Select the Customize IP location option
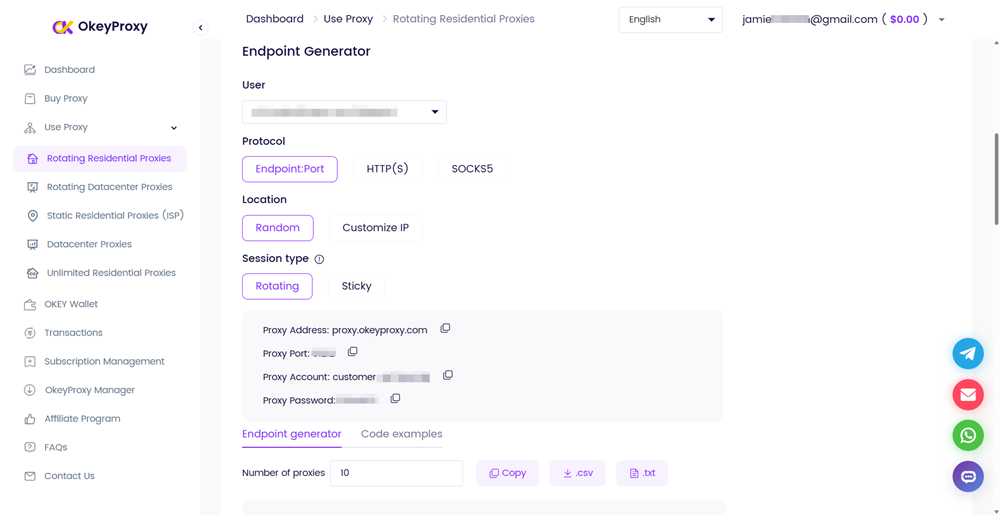The width and height of the screenshot is (1000, 515). [376, 228]
